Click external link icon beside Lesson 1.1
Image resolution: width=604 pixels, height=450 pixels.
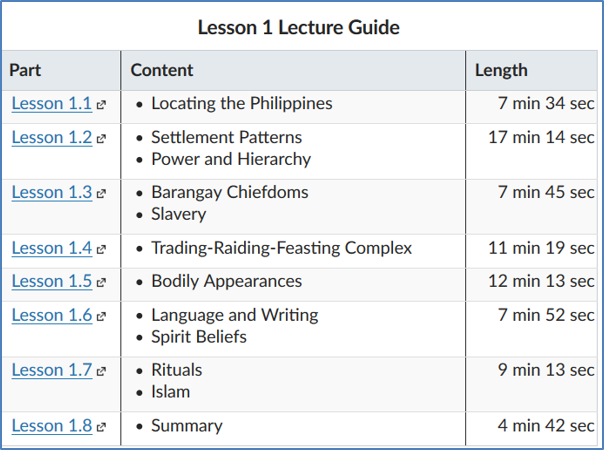102,105
